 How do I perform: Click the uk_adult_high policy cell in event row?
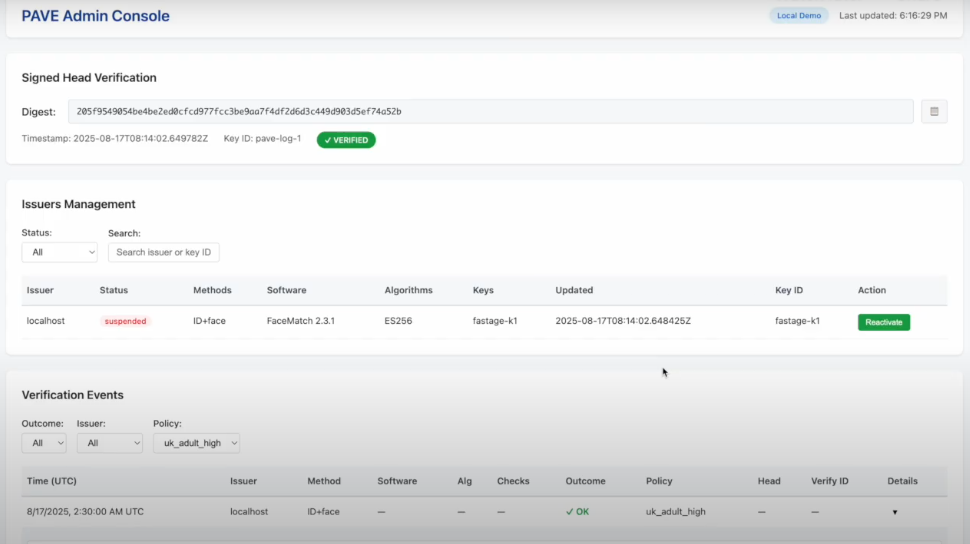(676, 512)
